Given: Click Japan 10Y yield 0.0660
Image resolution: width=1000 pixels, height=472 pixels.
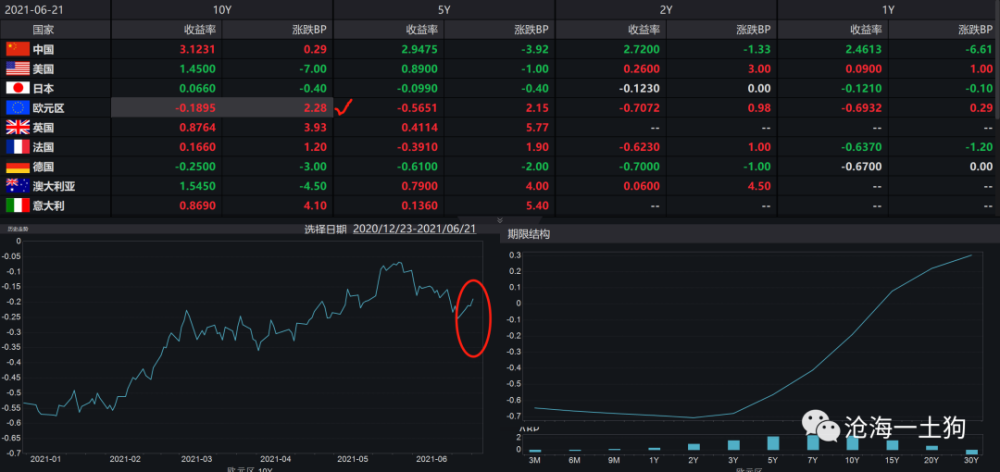Looking at the screenshot, I should (197, 88).
